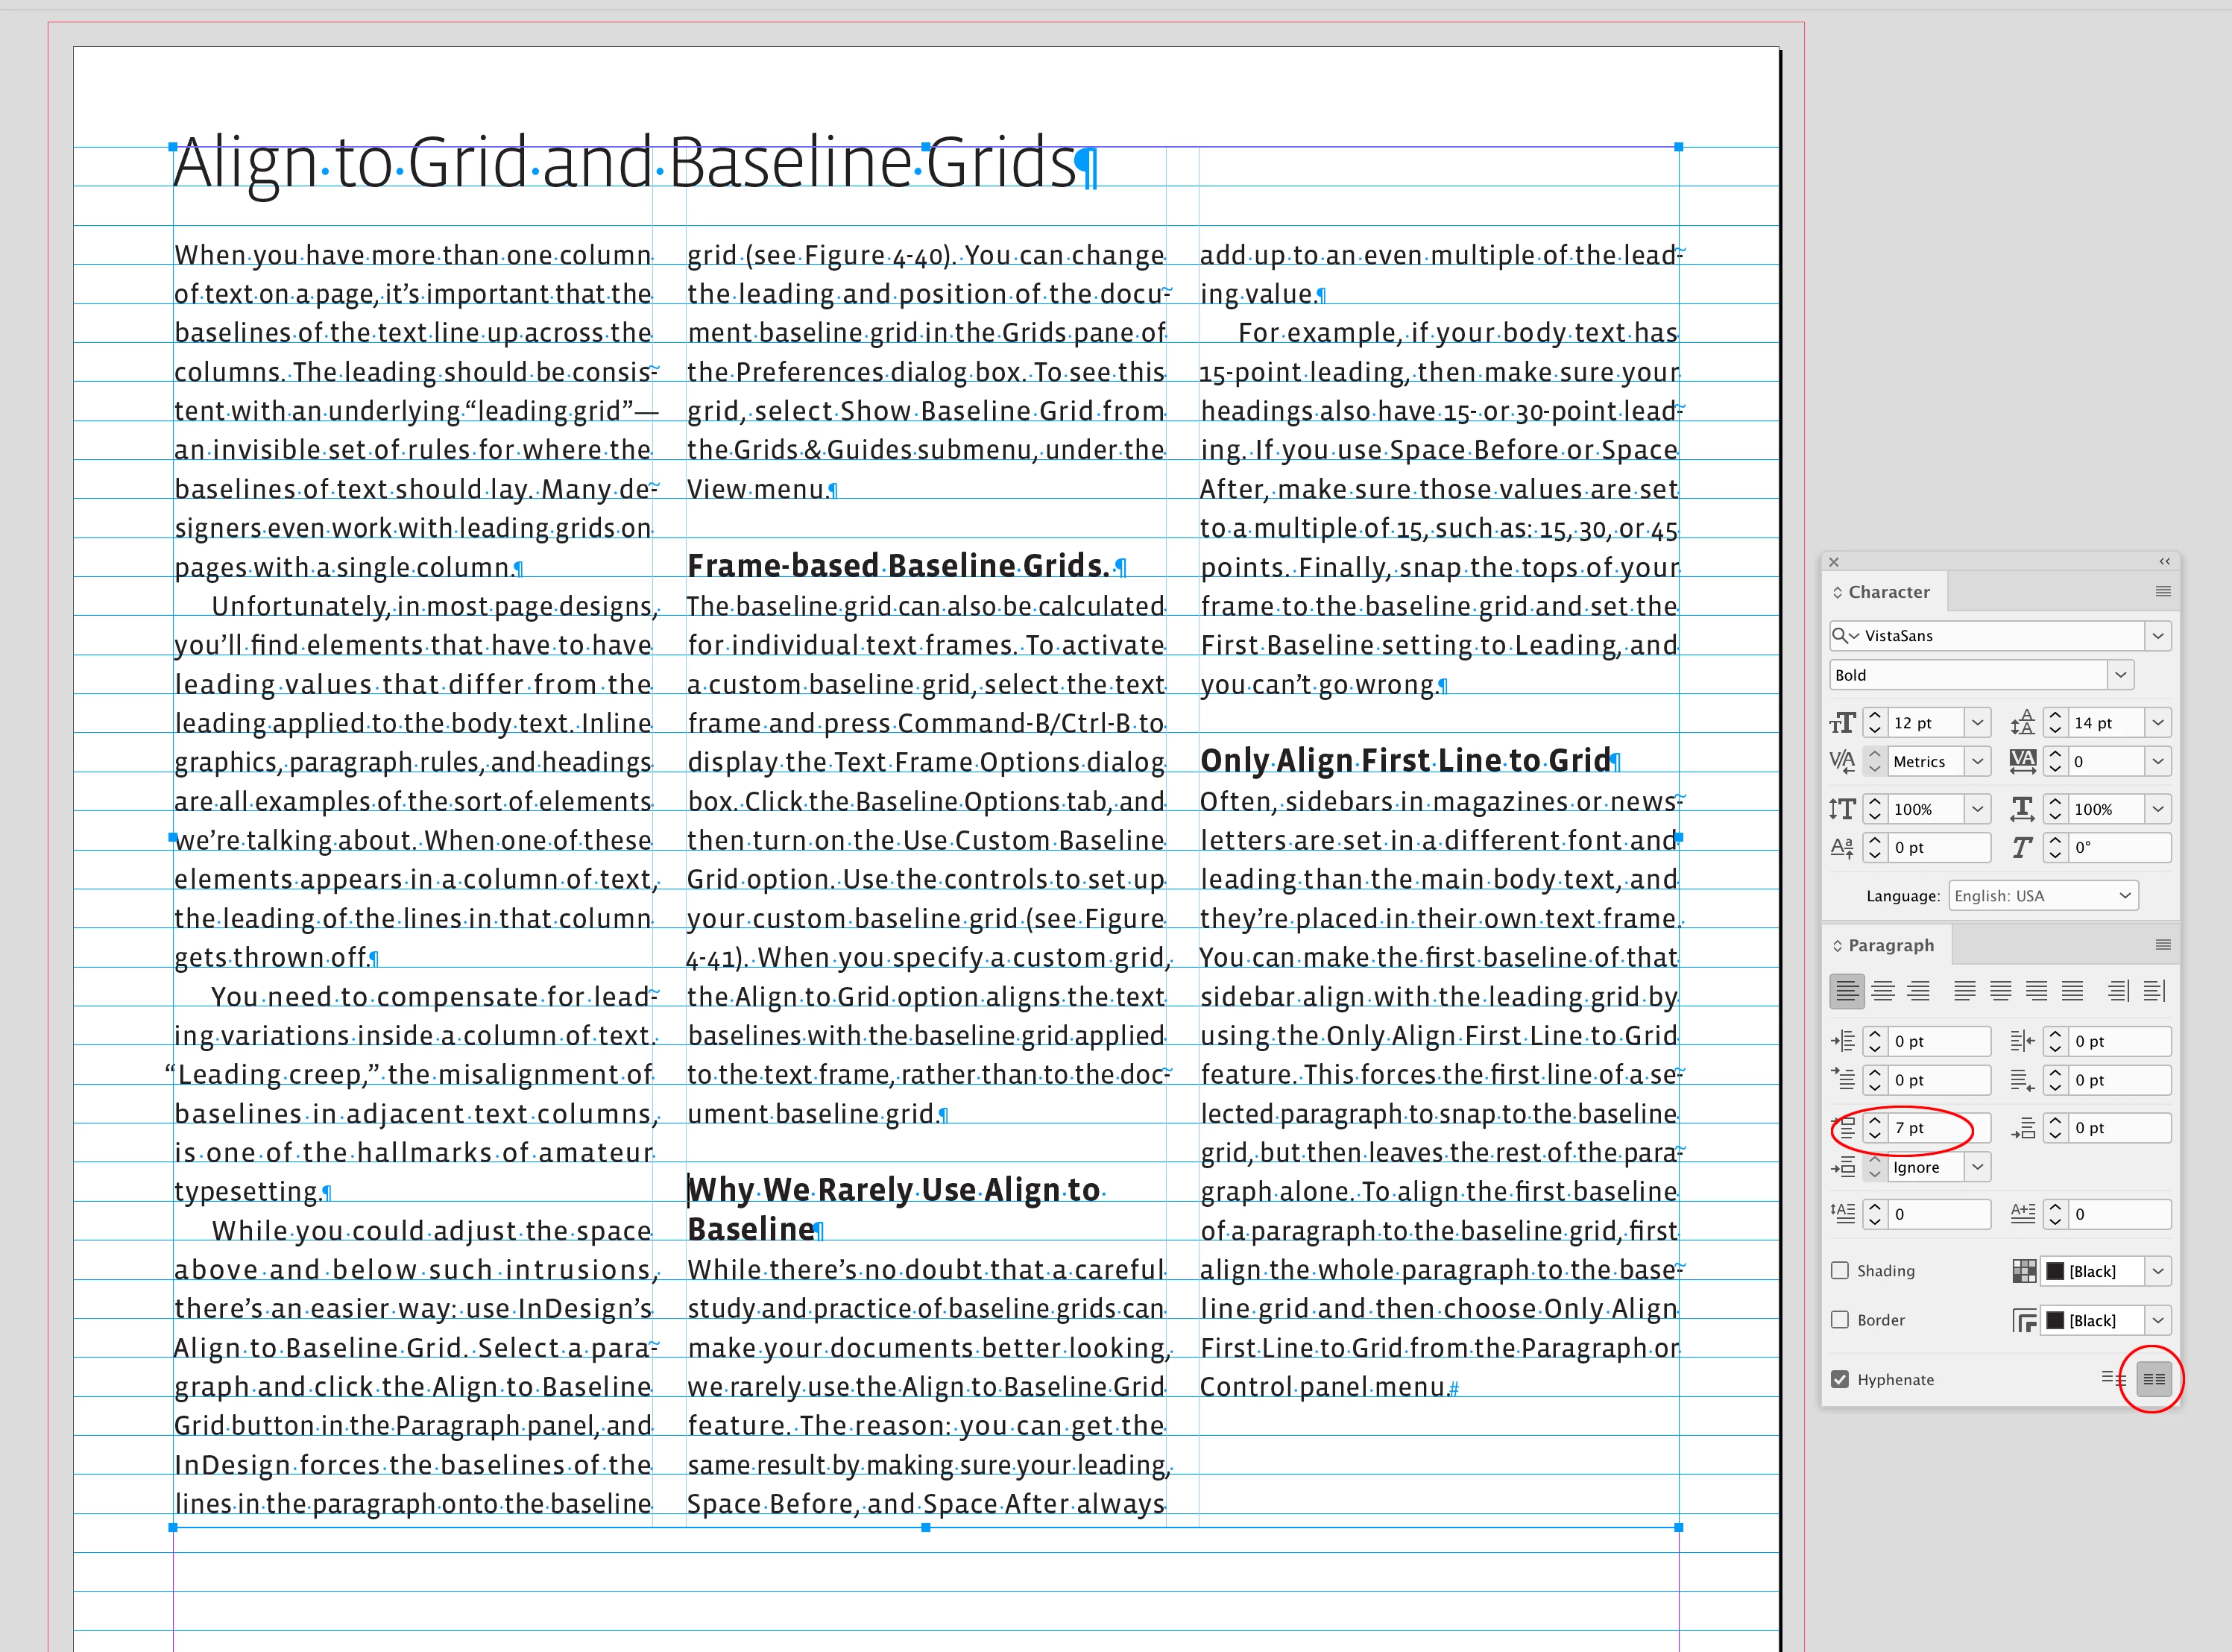Click Align Towards Spine icon

coord(2118,991)
